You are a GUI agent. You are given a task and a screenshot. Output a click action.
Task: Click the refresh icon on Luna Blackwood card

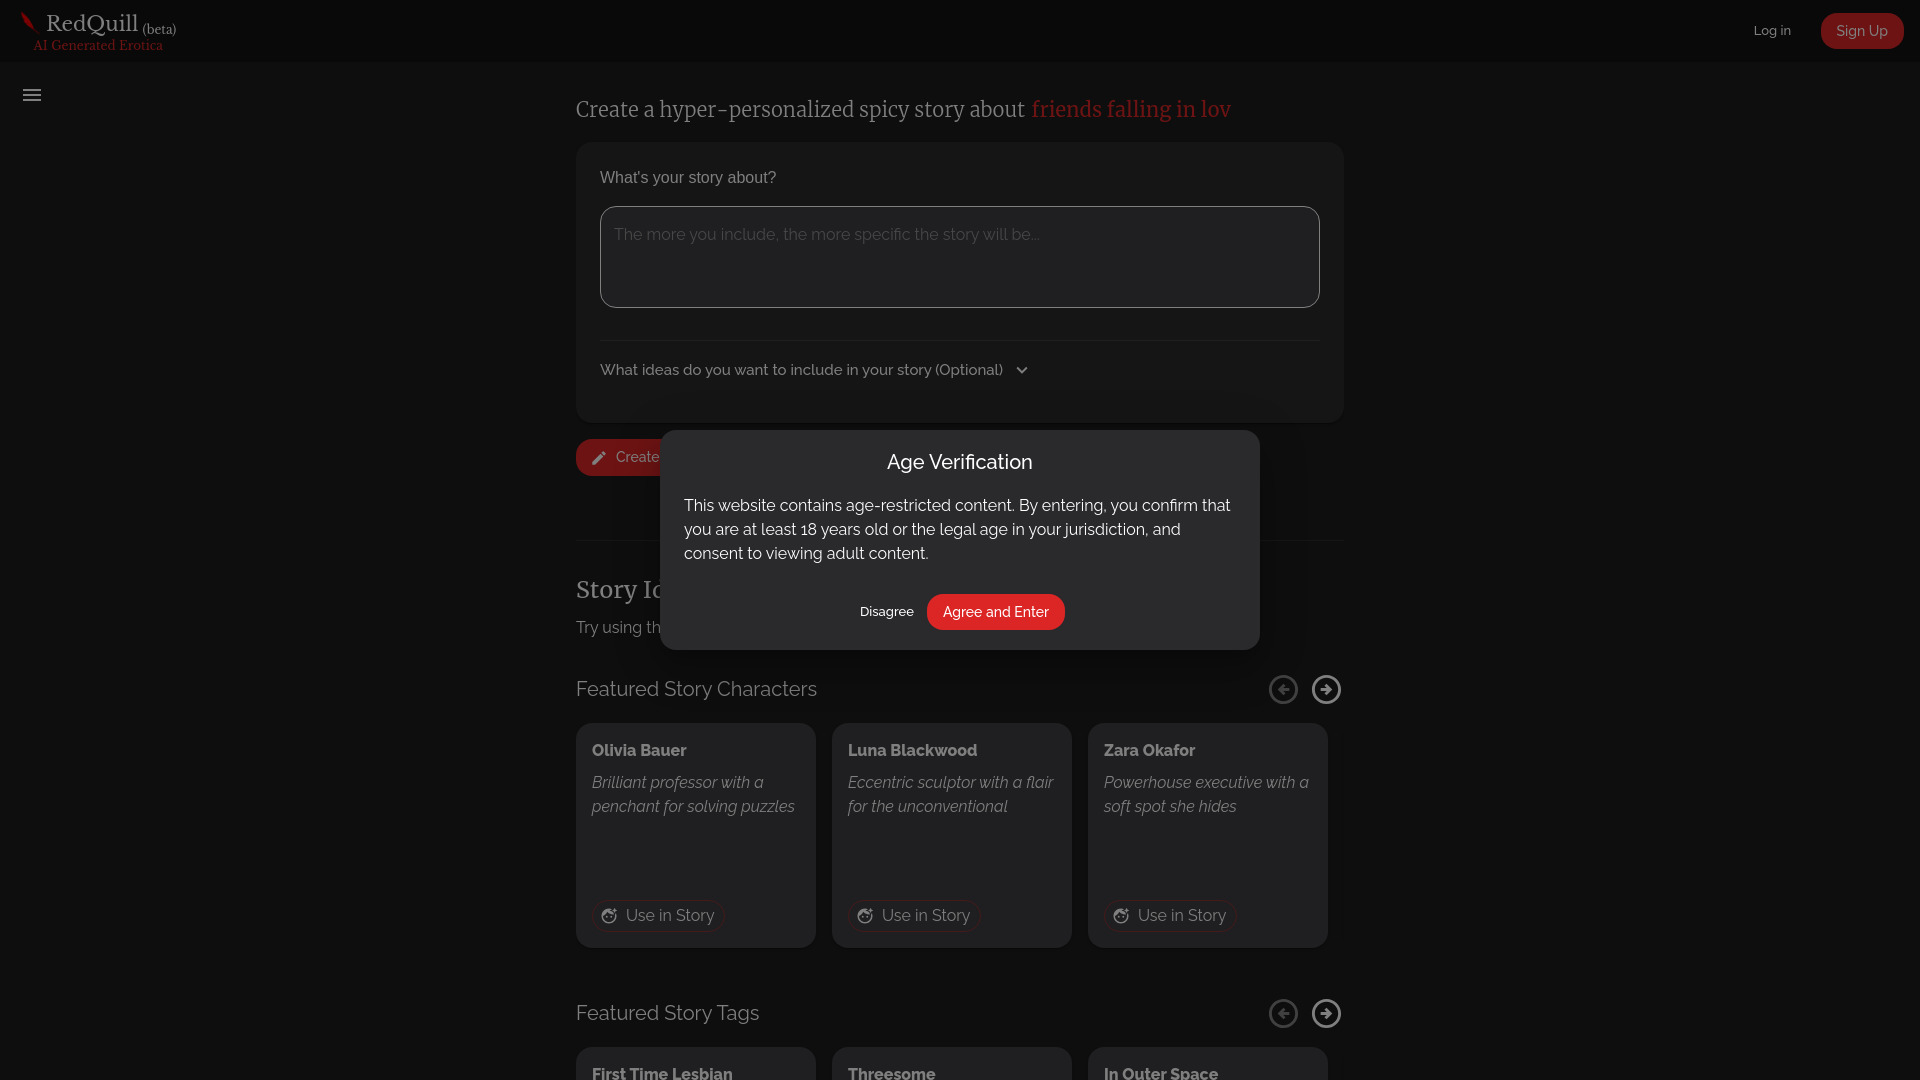(x=865, y=915)
